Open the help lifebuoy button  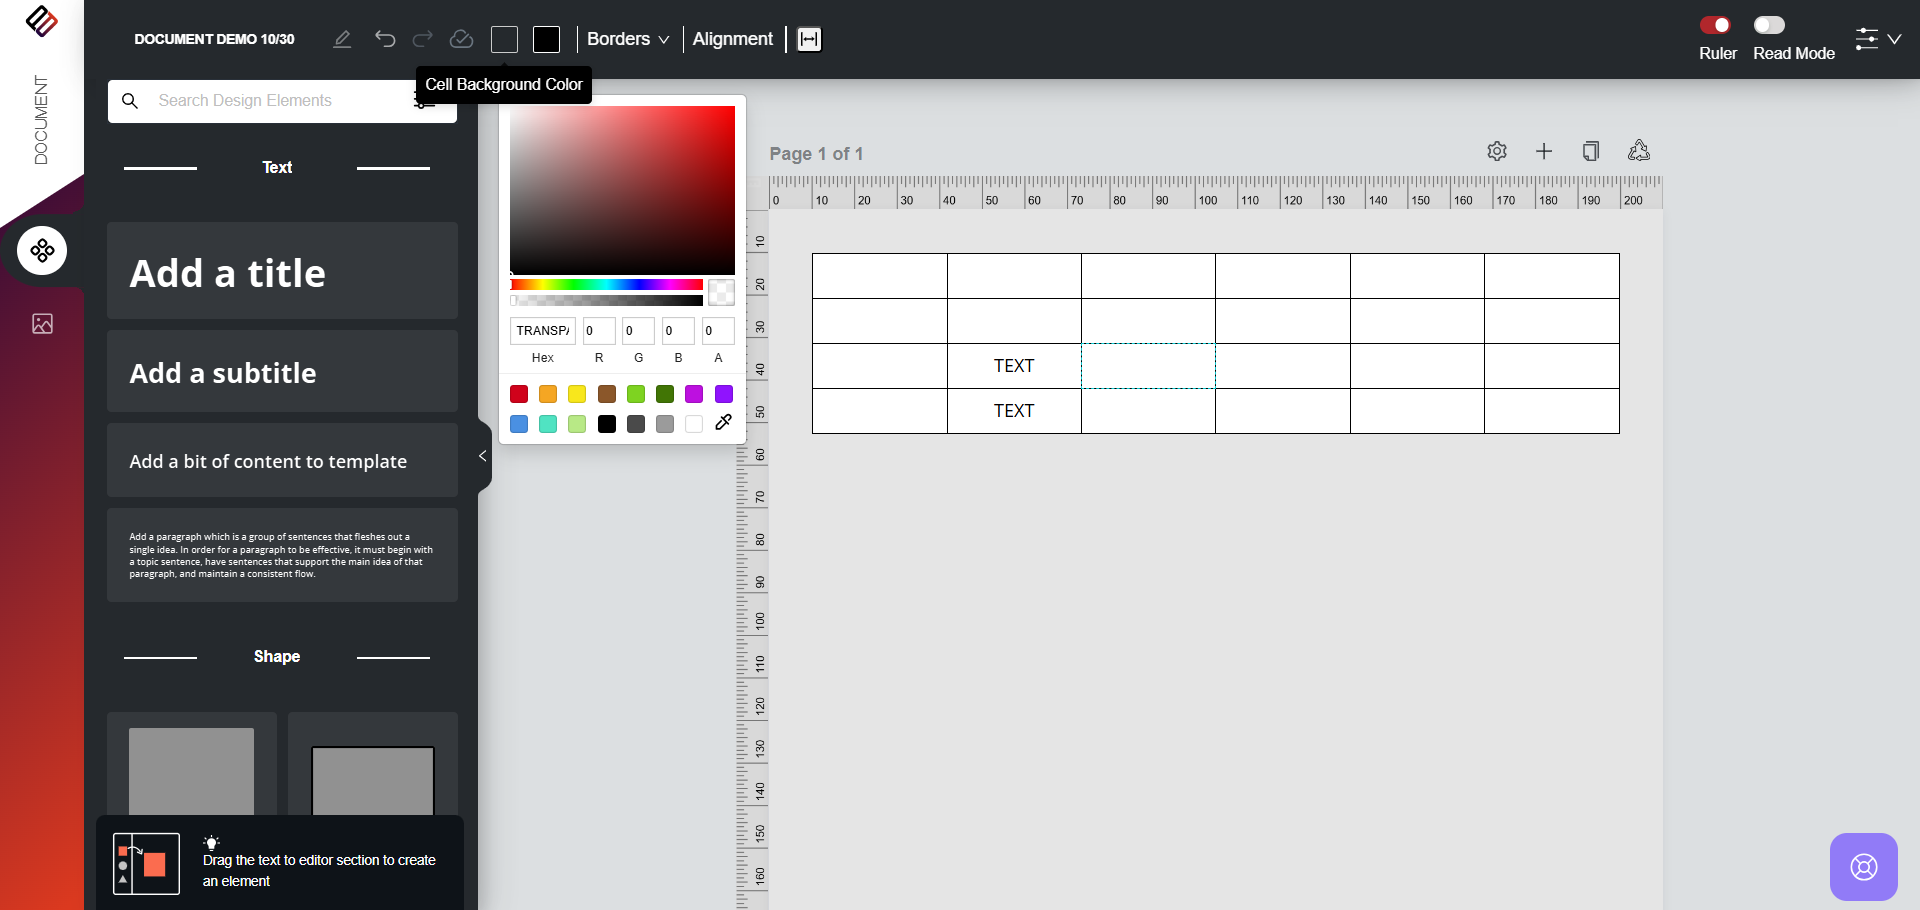[x=1863, y=867]
